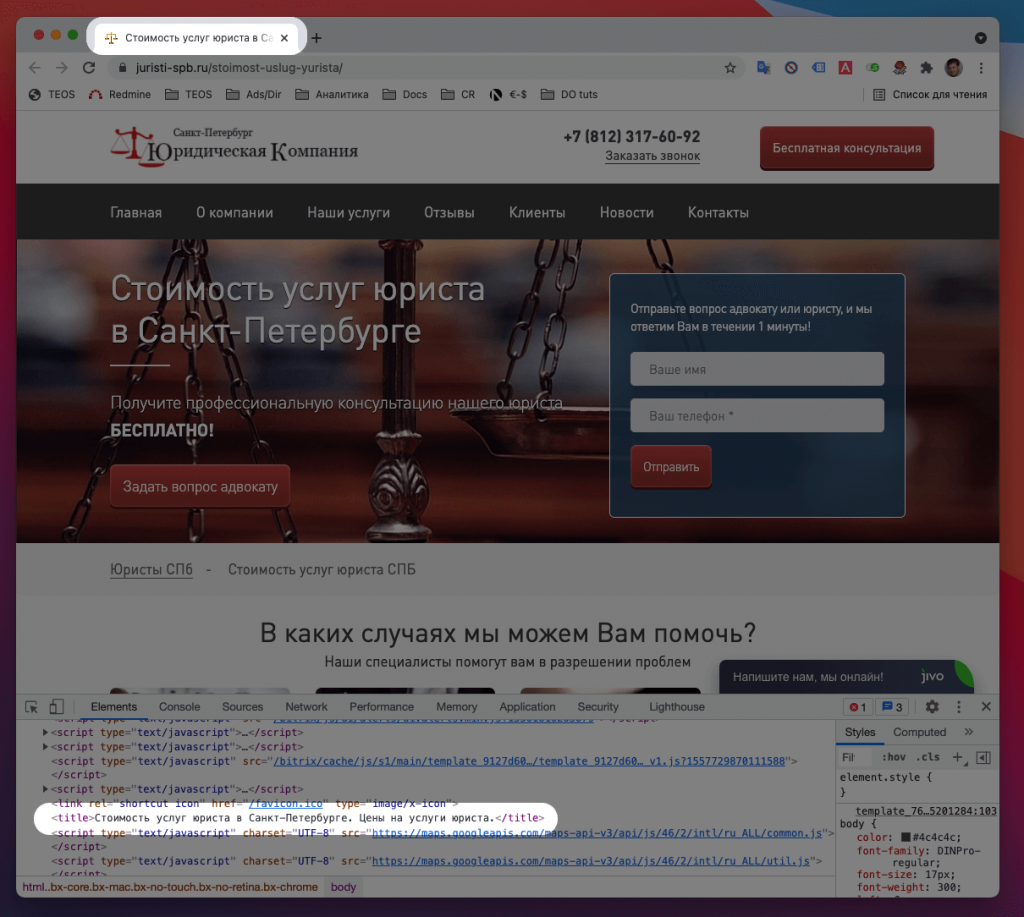Open the Отзывы menu item
Image resolution: width=1024 pixels, height=917 pixels.
click(x=449, y=213)
